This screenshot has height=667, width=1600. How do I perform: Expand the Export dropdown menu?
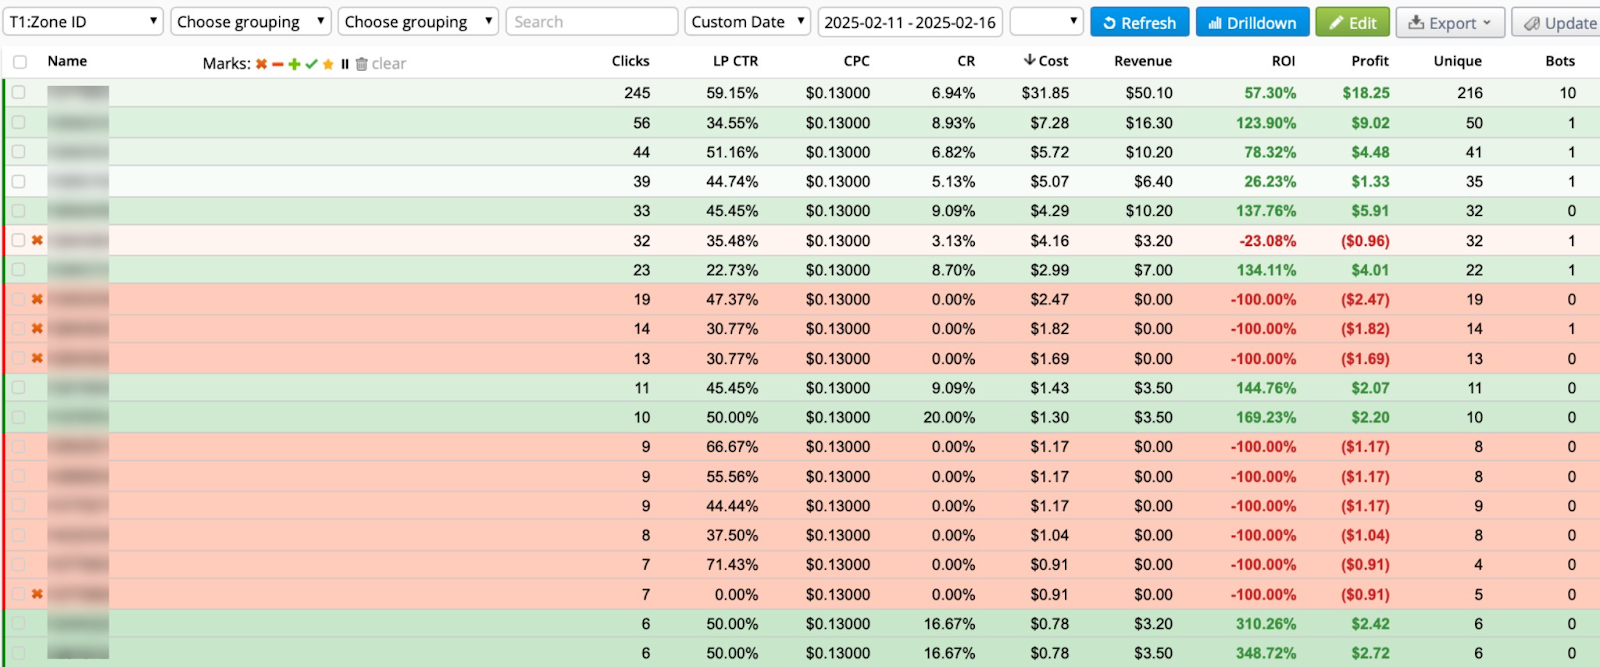coord(1450,22)
